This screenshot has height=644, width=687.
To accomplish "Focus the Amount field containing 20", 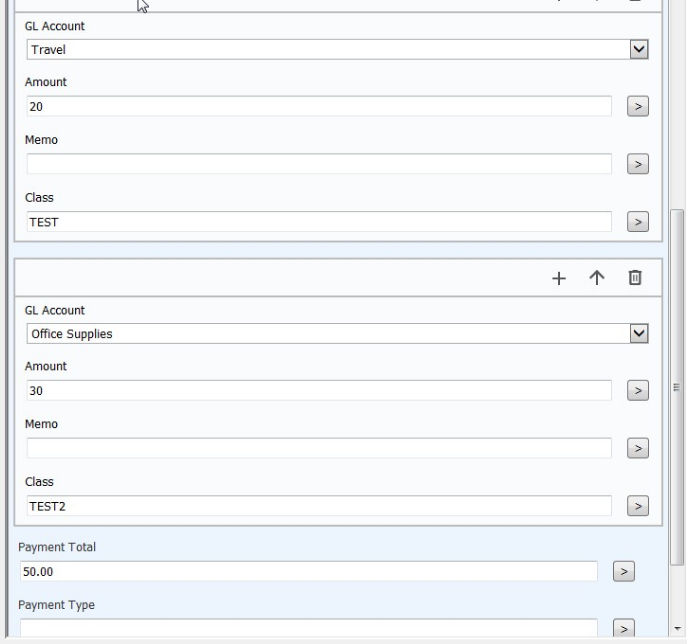I will 319,106.
